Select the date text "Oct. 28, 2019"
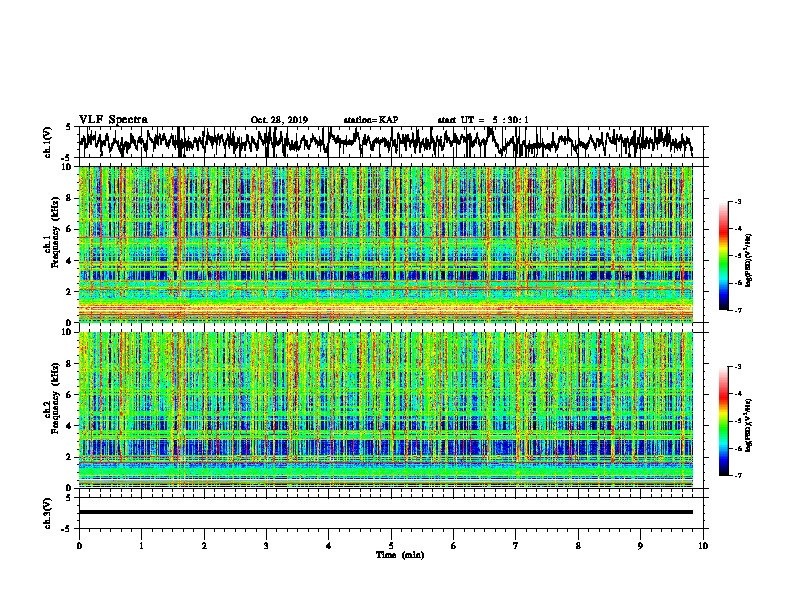 [x=279, y=120]
